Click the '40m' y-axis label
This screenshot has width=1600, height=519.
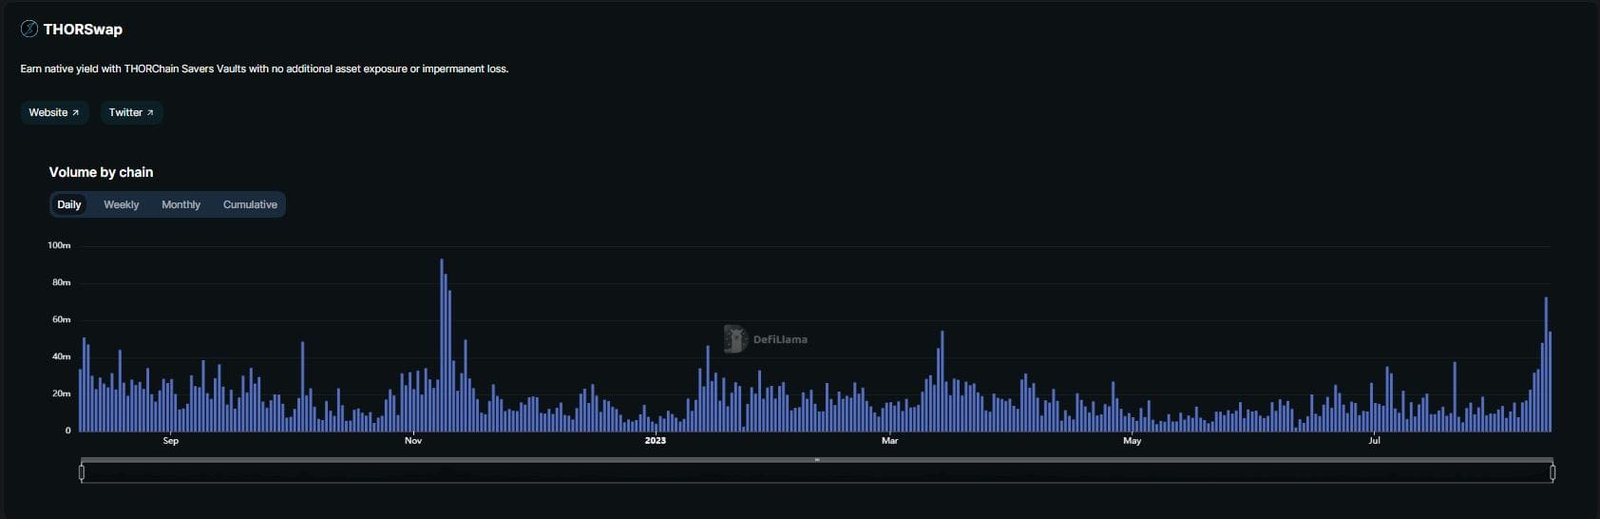click(62, 356)
